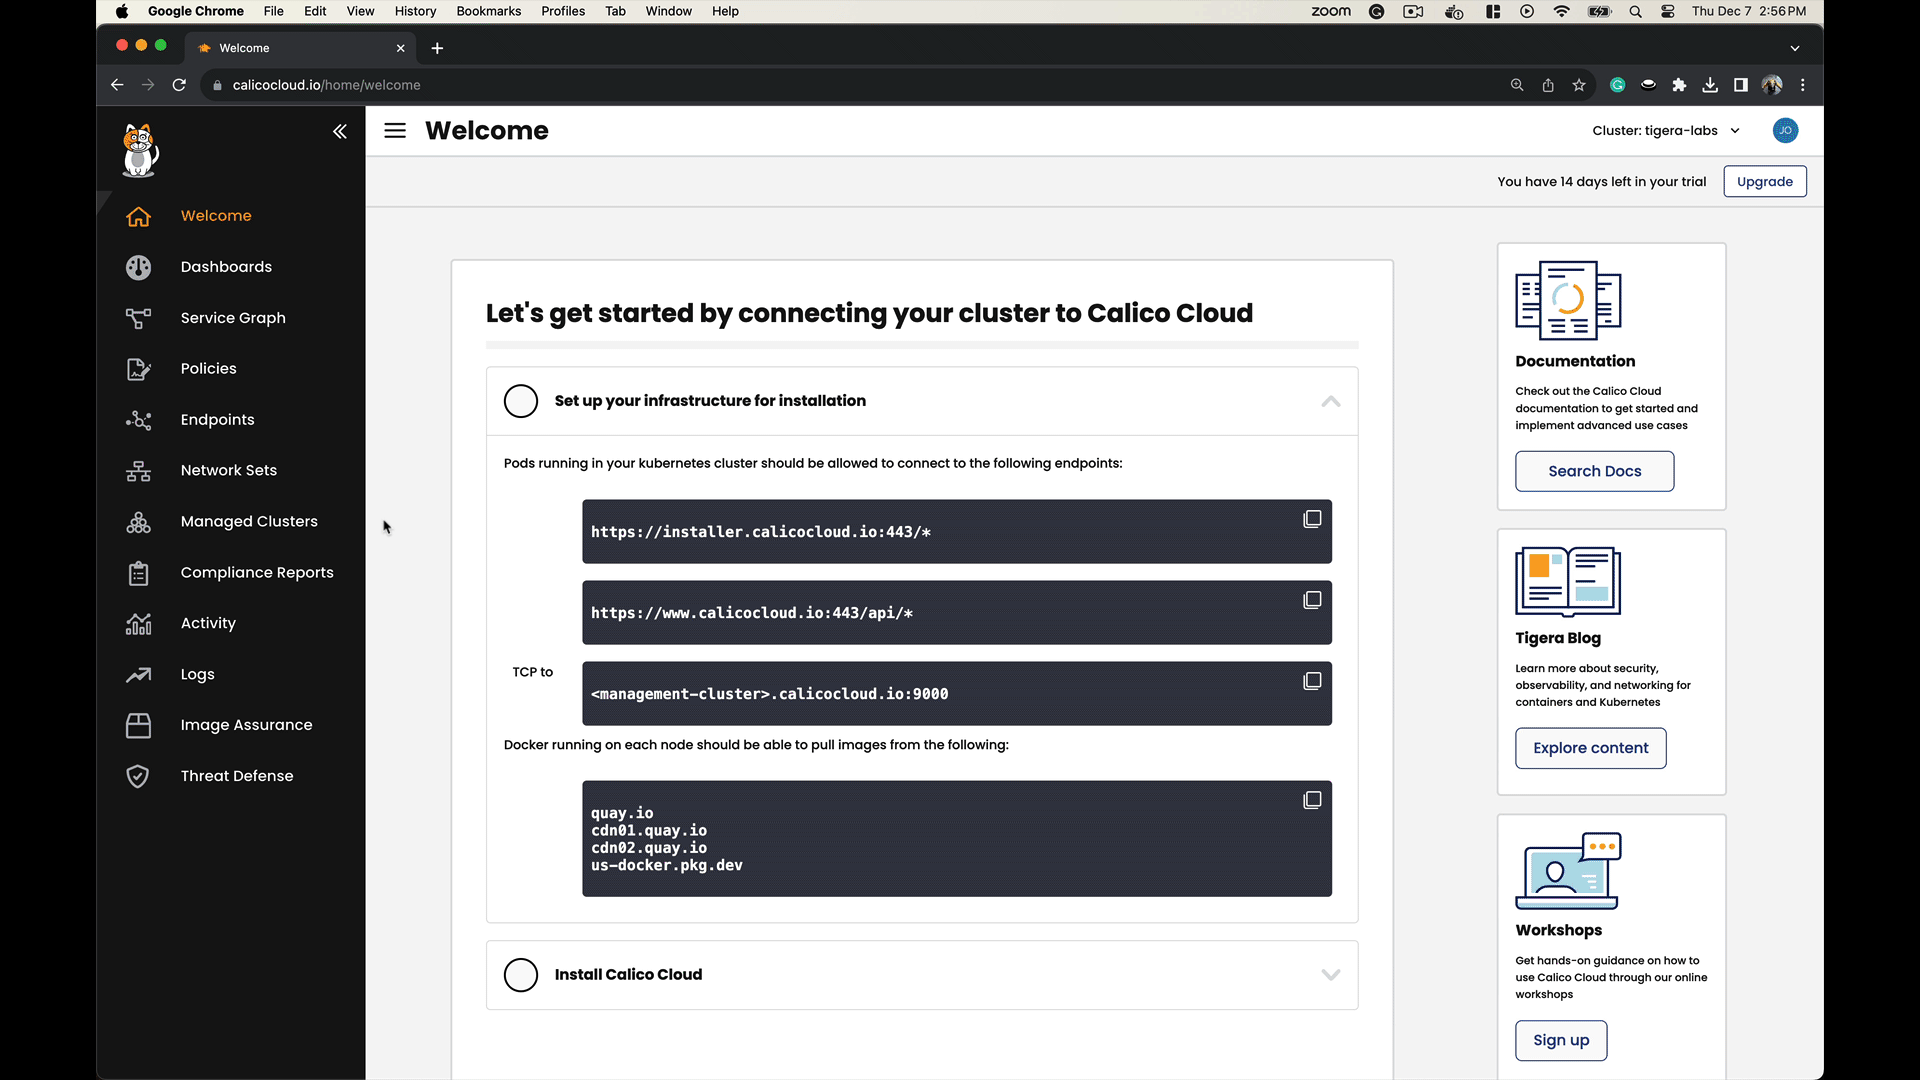The width and height of the screenshot is (1920, 1080).
Task: Copy the quay.io registry list
Action: (x=1312, y=799)
